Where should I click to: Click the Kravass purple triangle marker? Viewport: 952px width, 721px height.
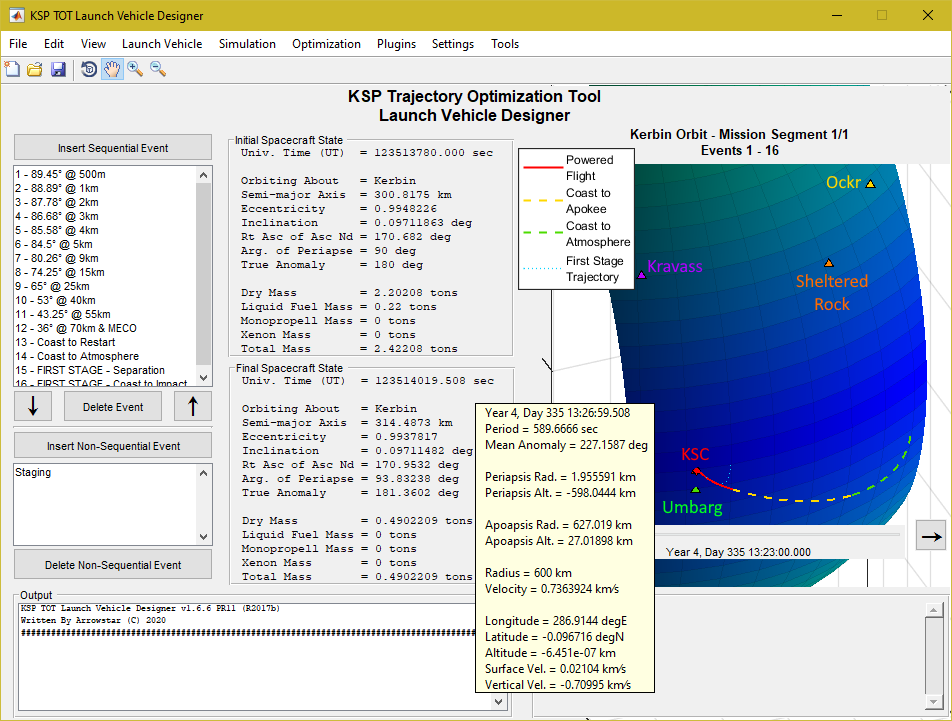click(642, 276)
